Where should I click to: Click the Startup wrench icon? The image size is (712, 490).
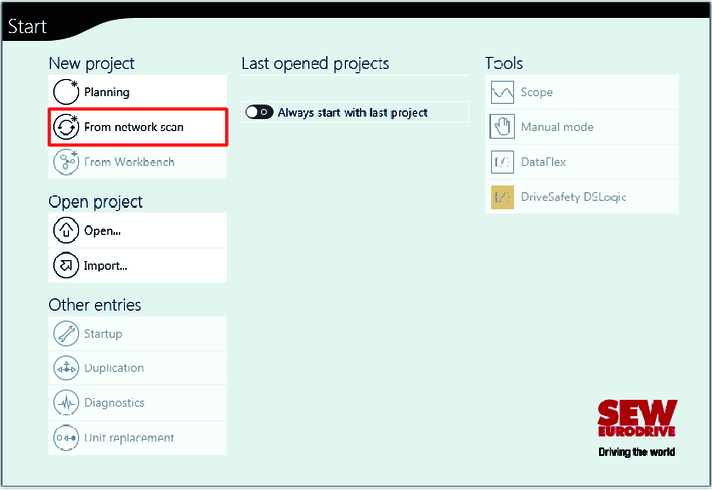click(x=66, y=334)
